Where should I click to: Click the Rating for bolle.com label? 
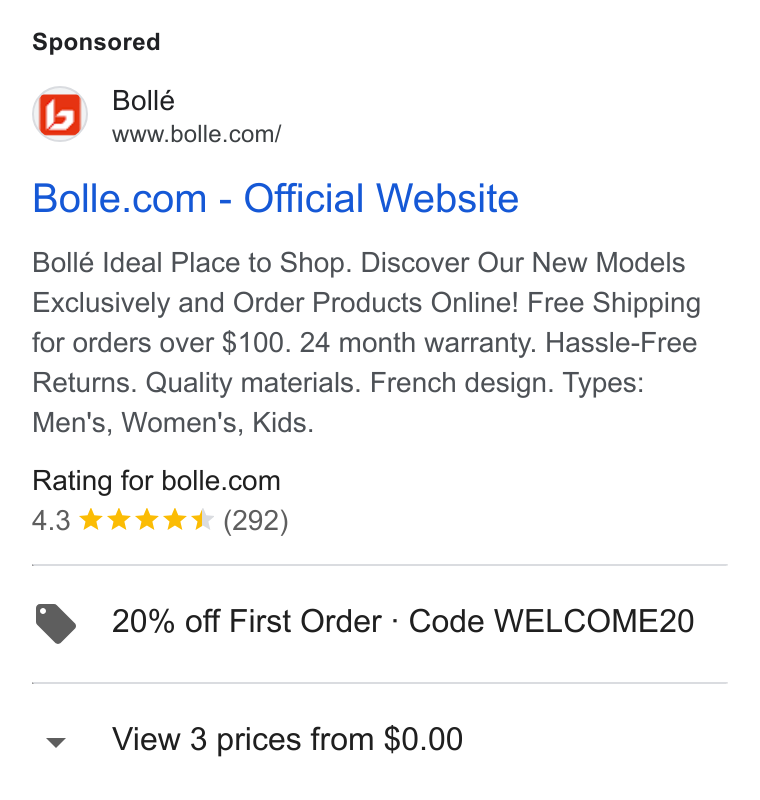coord(157,481)
